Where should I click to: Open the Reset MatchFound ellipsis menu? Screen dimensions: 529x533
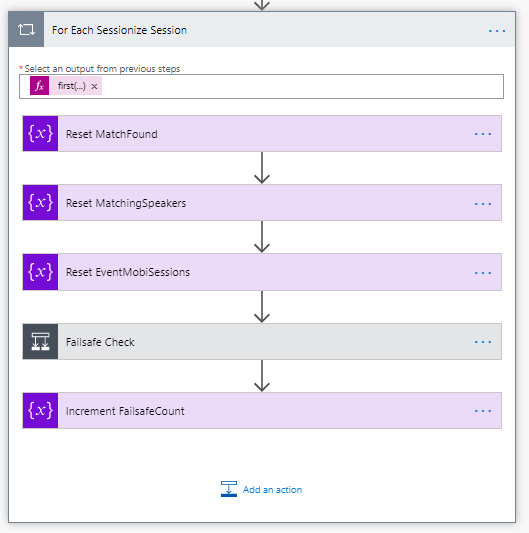[483, 134]
